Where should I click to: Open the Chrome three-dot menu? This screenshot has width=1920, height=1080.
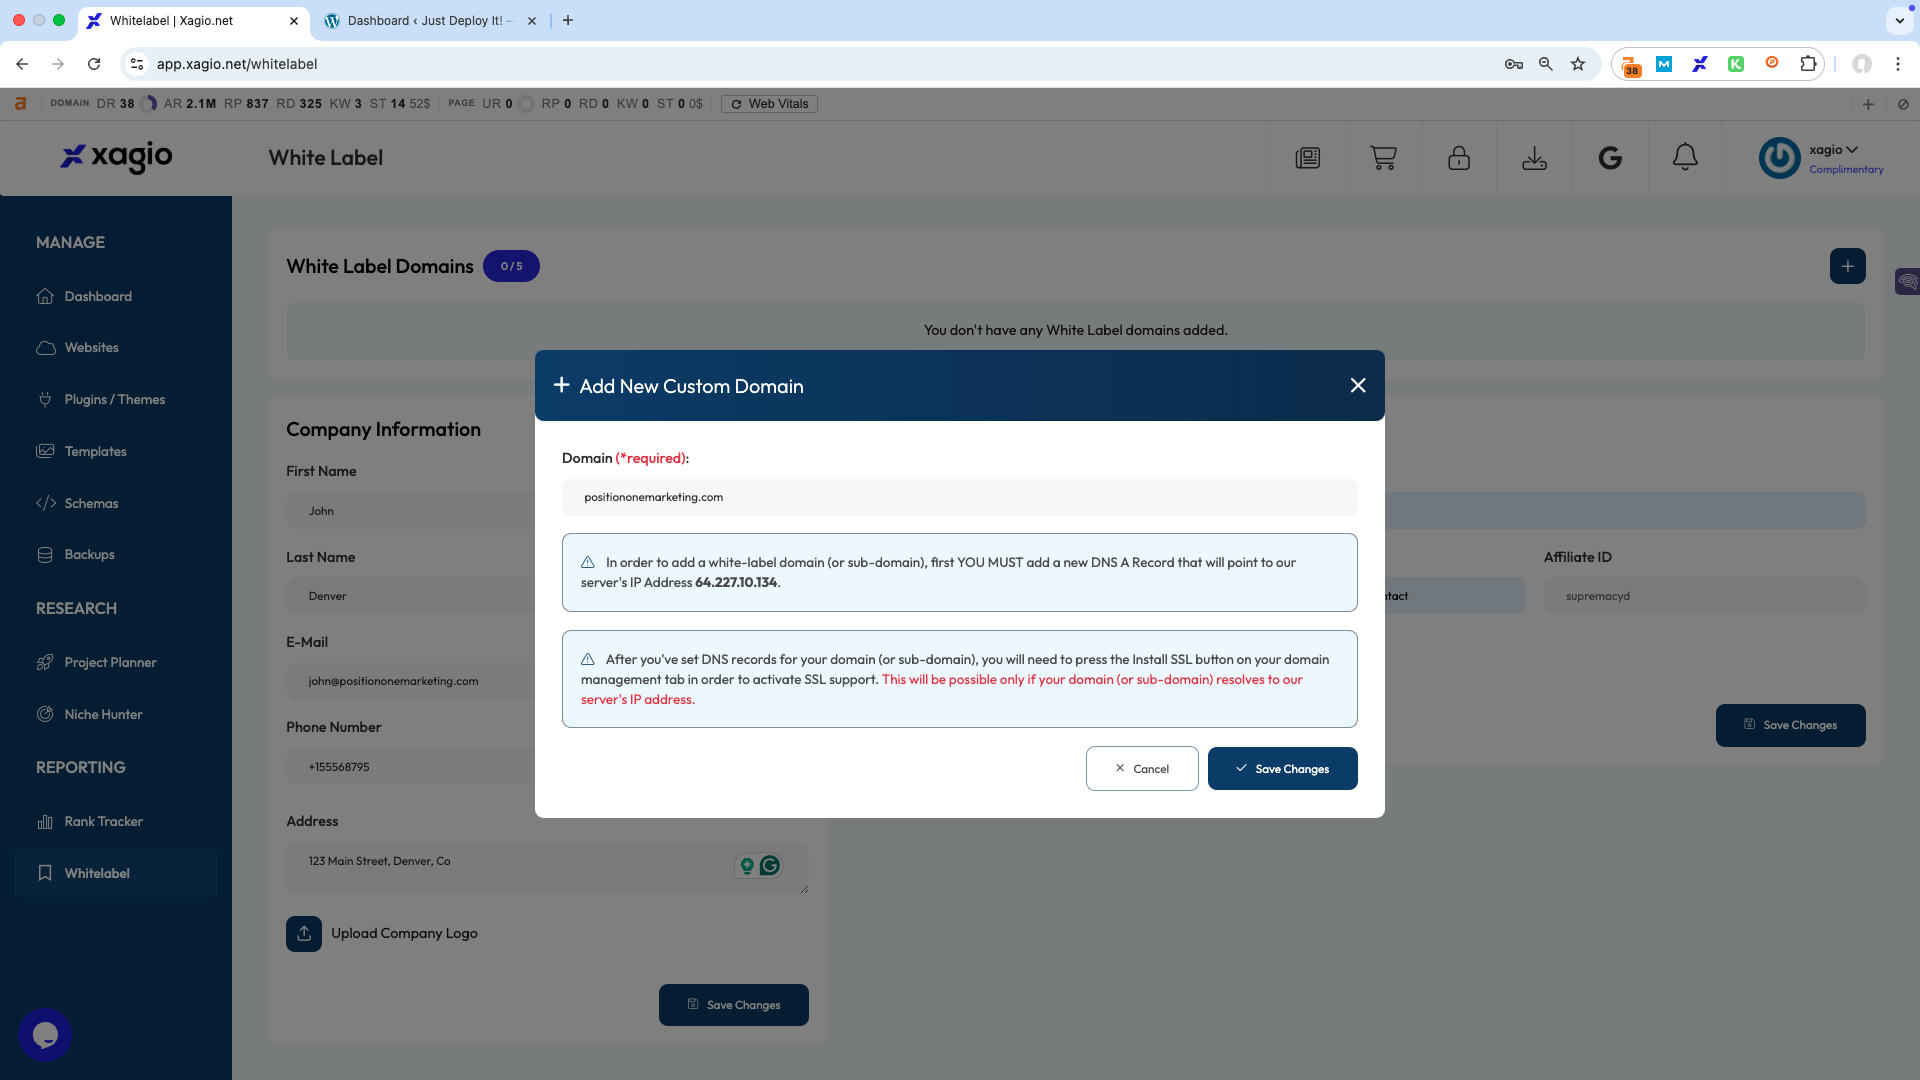1897,64
